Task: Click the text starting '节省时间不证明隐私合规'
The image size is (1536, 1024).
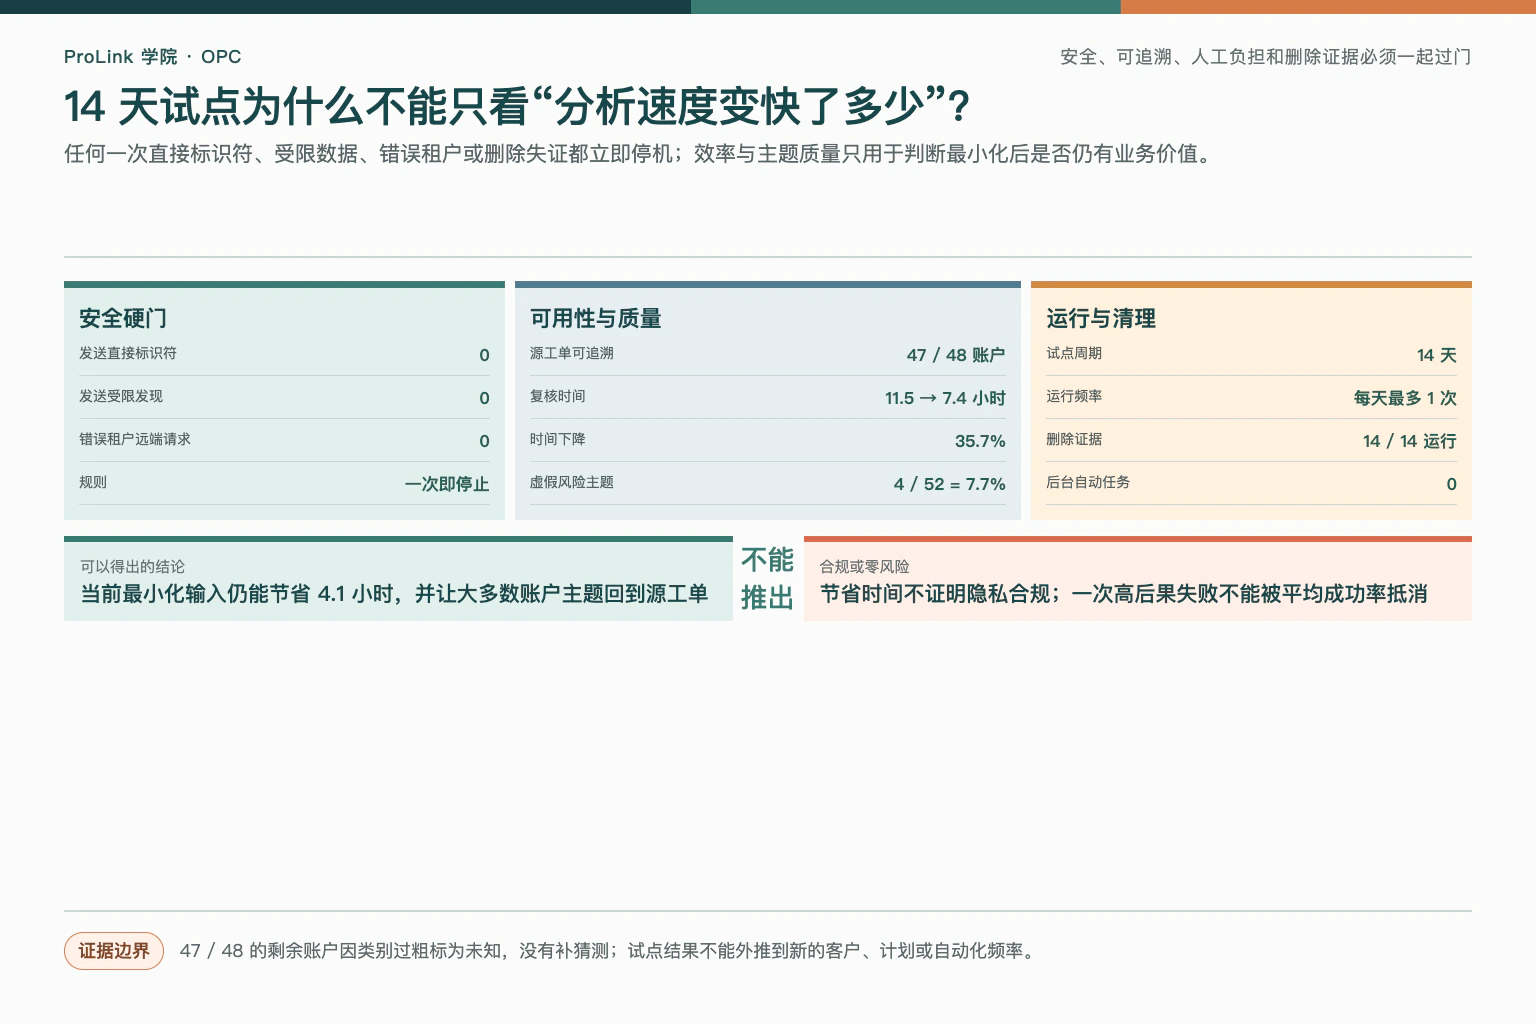Action: coord(1124,594)
